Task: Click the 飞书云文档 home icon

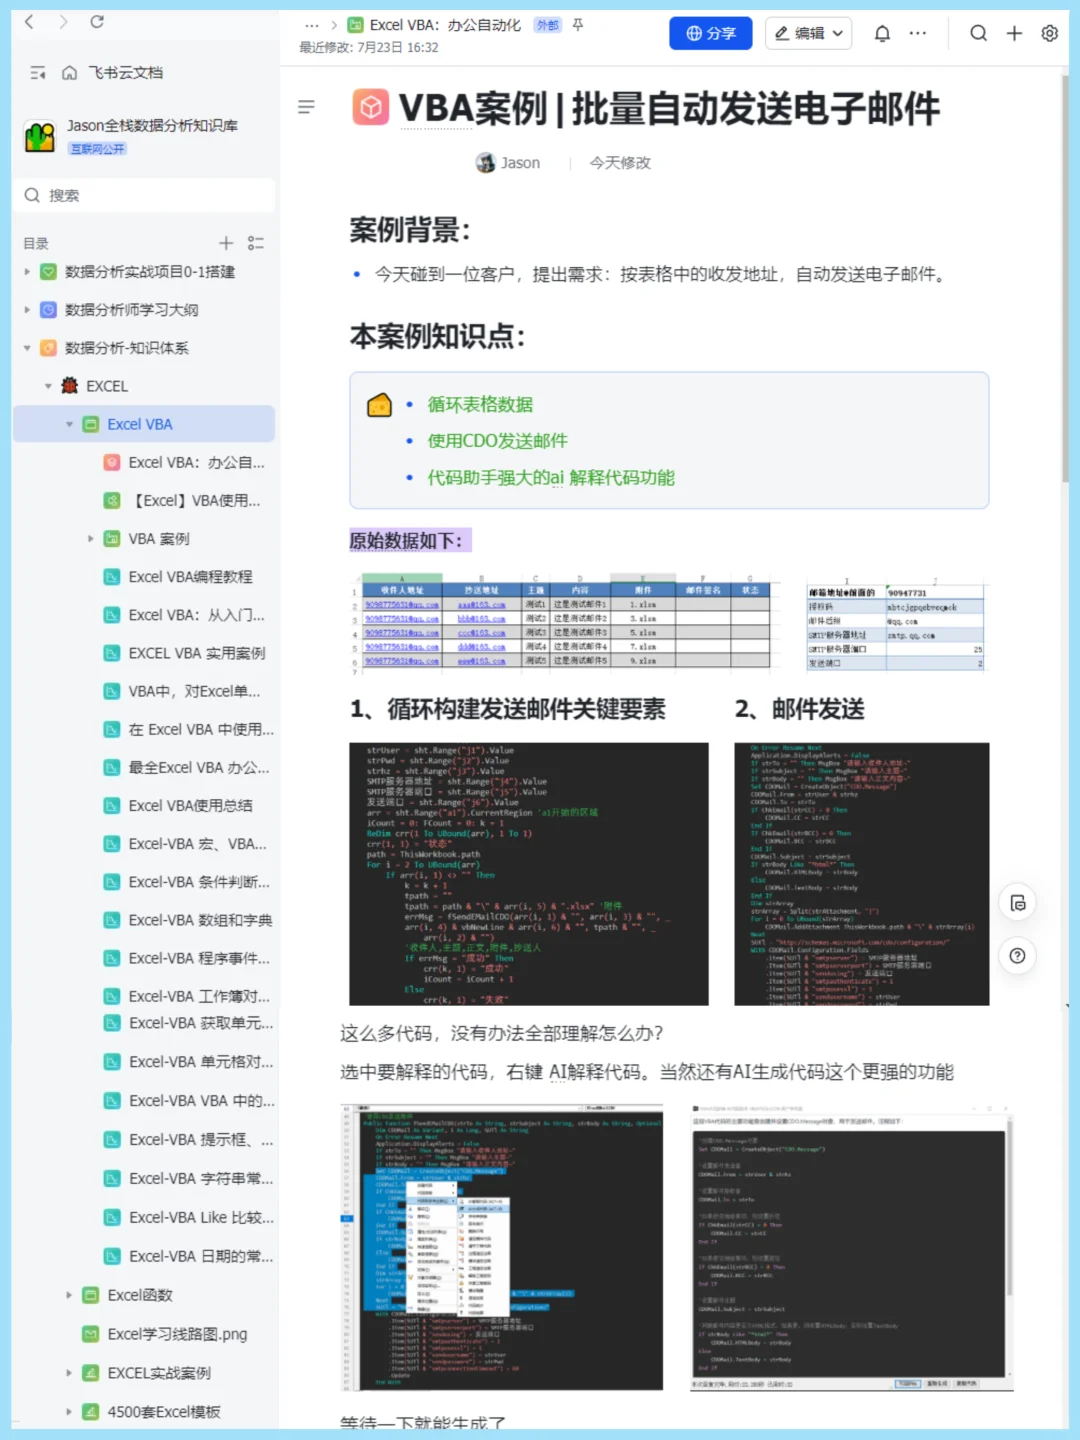Action: point(68,73)
